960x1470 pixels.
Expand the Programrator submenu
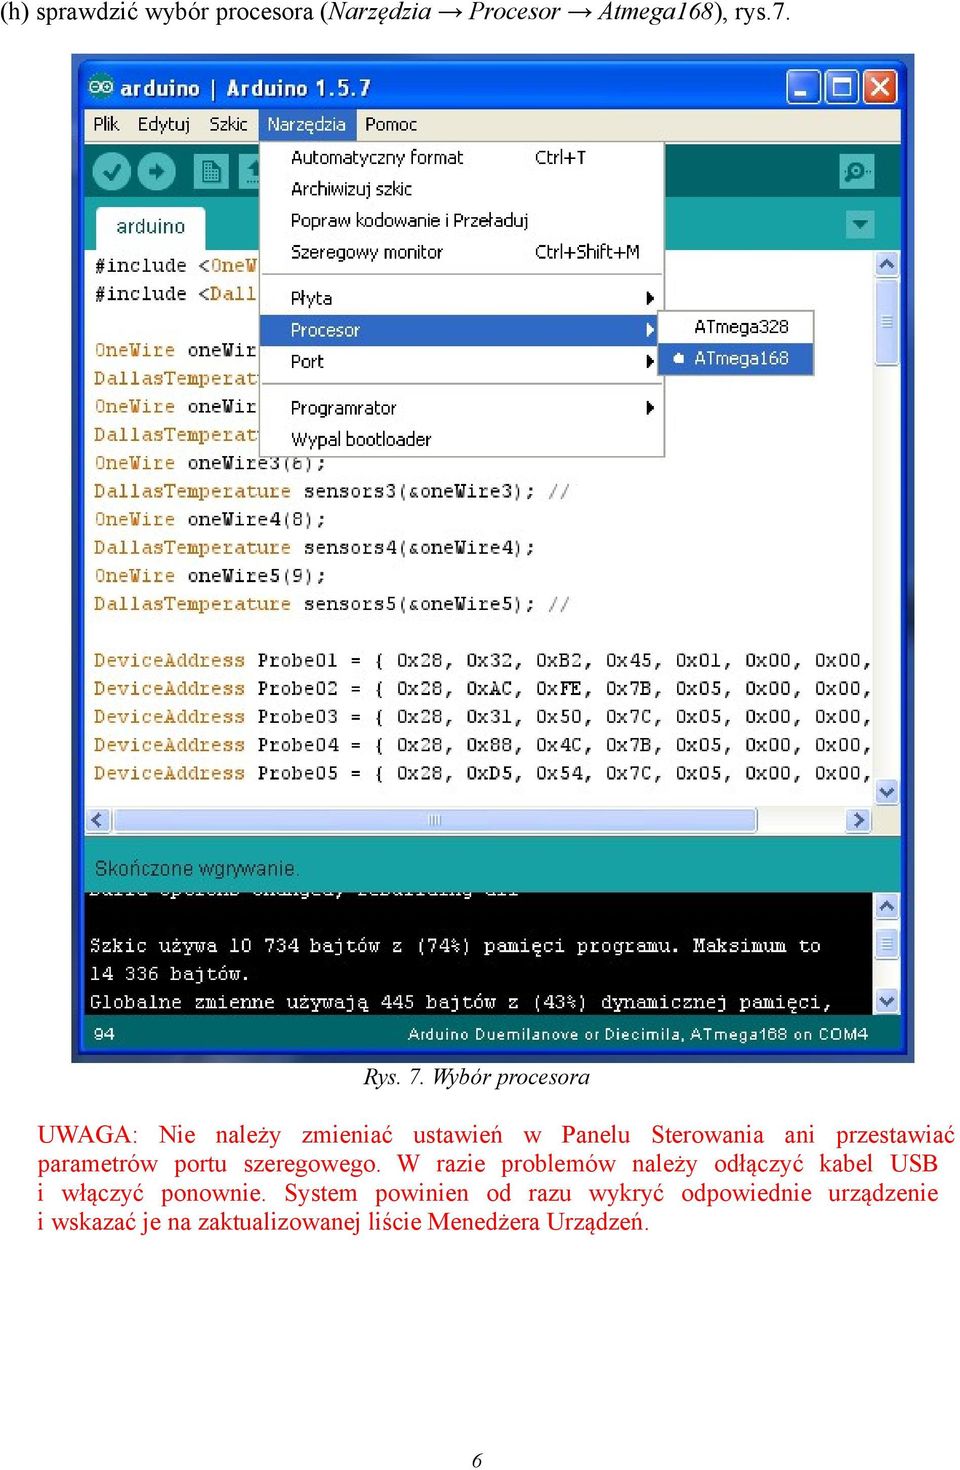pyautogui.click(x=461, y=408)
